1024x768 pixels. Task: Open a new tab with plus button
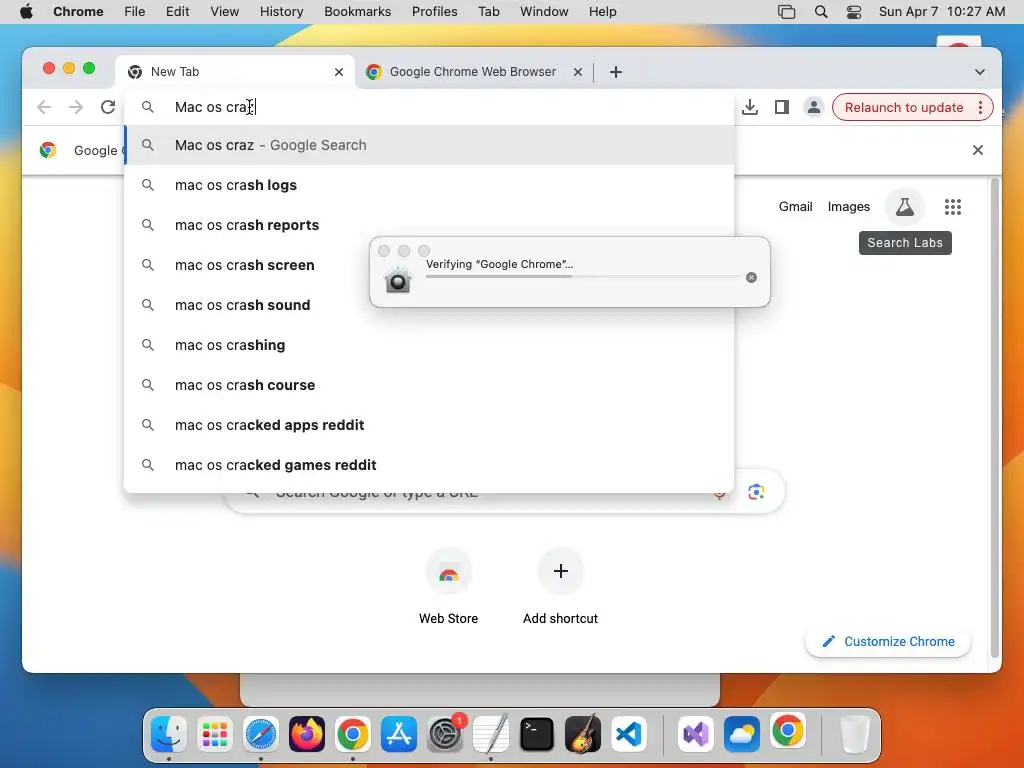(x=616, y=72)
